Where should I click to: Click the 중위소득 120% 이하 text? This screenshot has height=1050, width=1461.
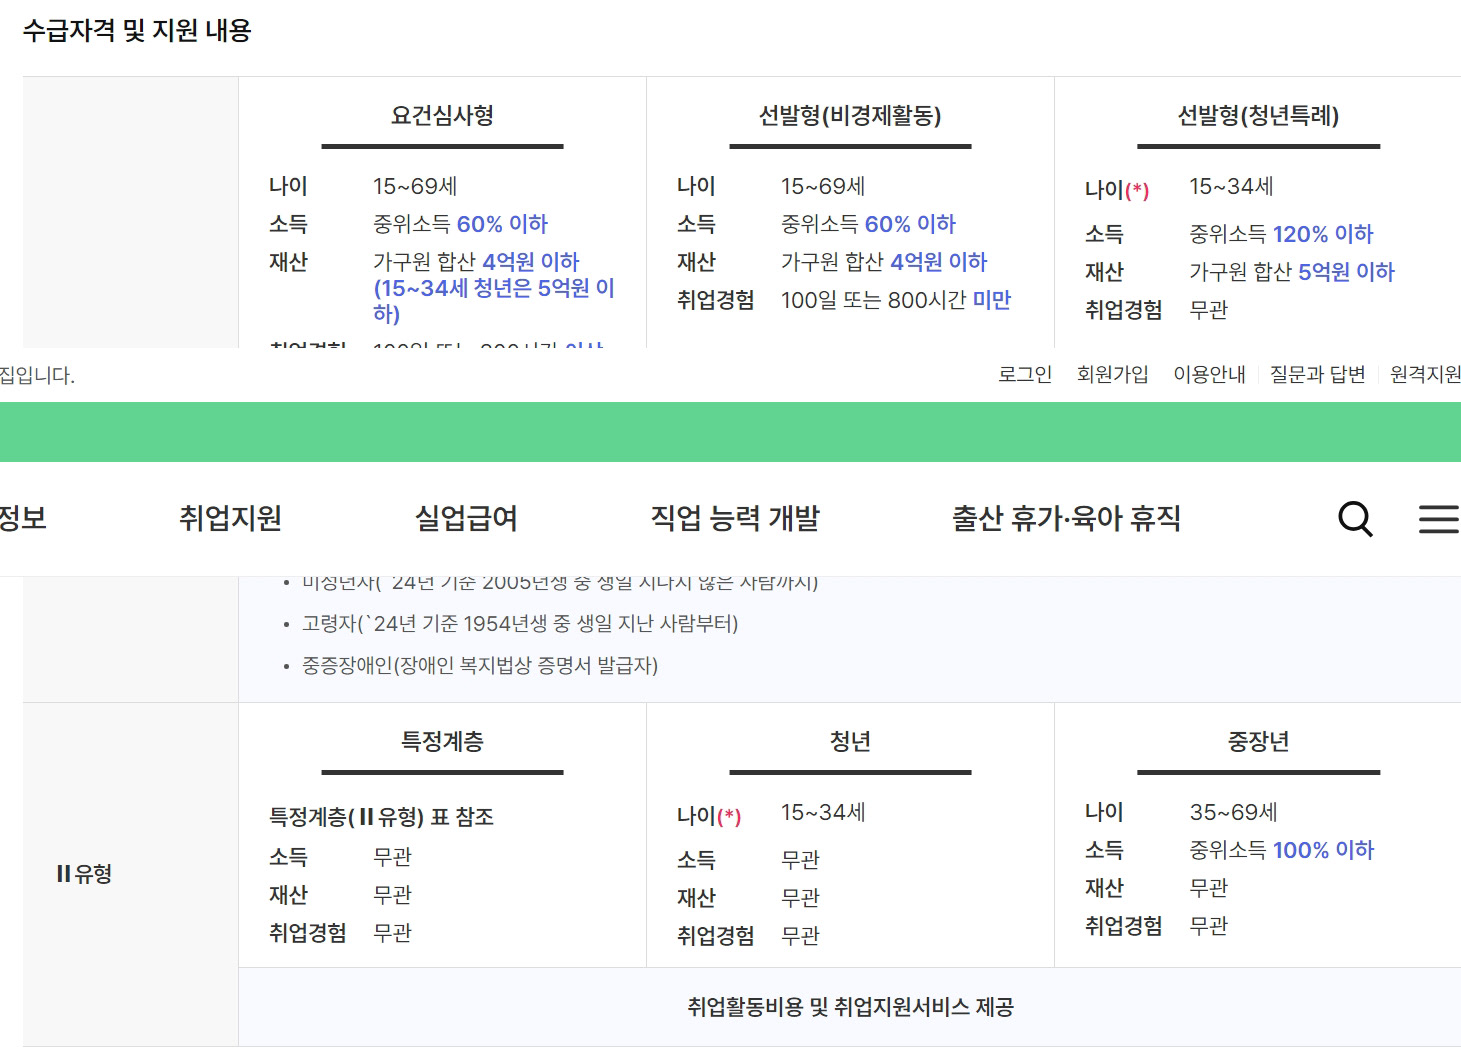(1281, 234)
